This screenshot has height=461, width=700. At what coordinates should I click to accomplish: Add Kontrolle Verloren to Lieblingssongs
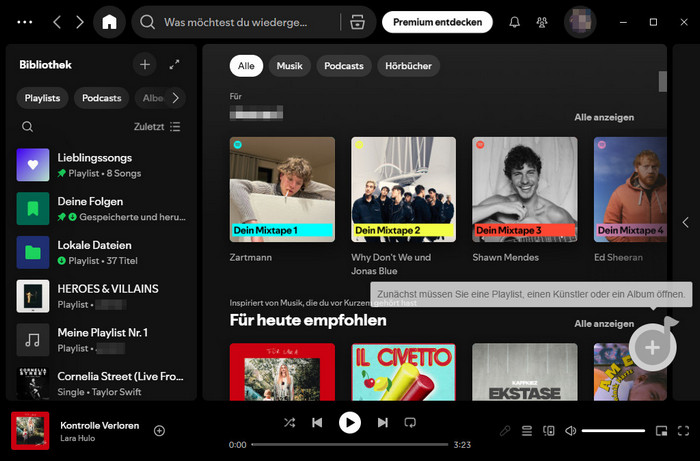click(159, 431)
